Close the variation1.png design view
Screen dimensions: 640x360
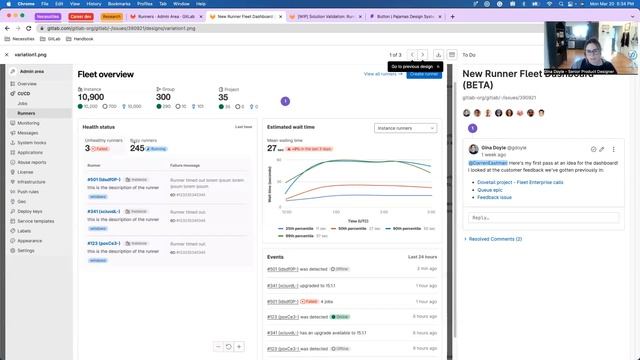pyautogui.click(x=7, y=55)
